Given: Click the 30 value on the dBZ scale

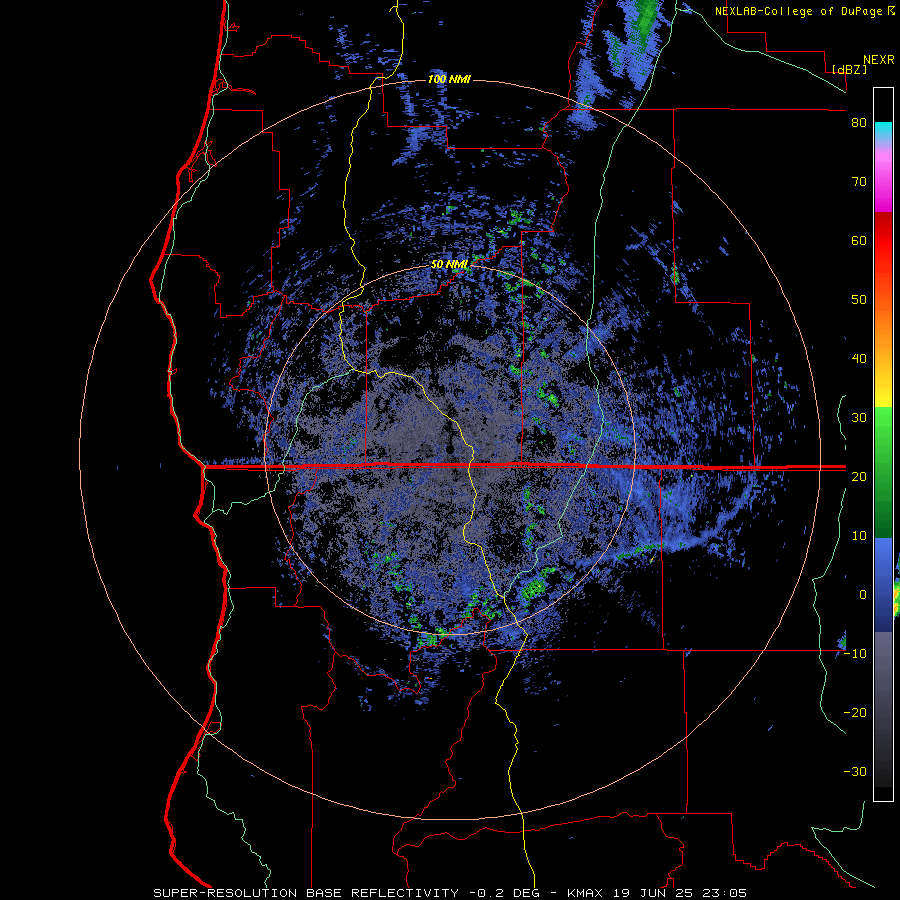Looking at the screenshot, I should 859,418.
